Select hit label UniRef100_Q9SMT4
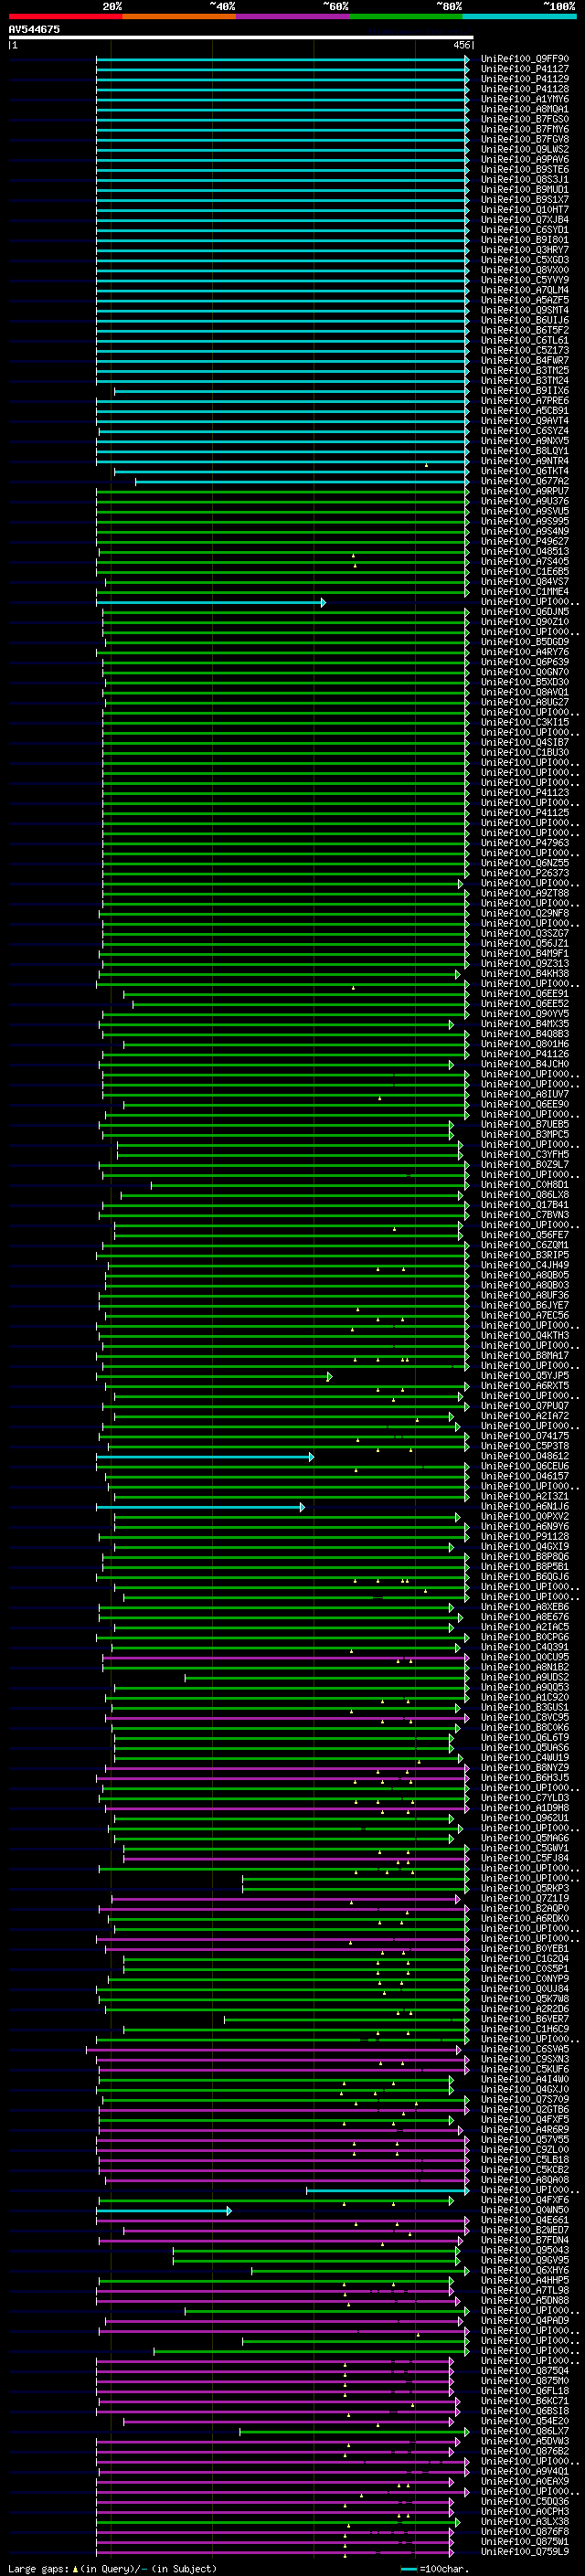The image size is (585, 2576). [x=524, y=310]
